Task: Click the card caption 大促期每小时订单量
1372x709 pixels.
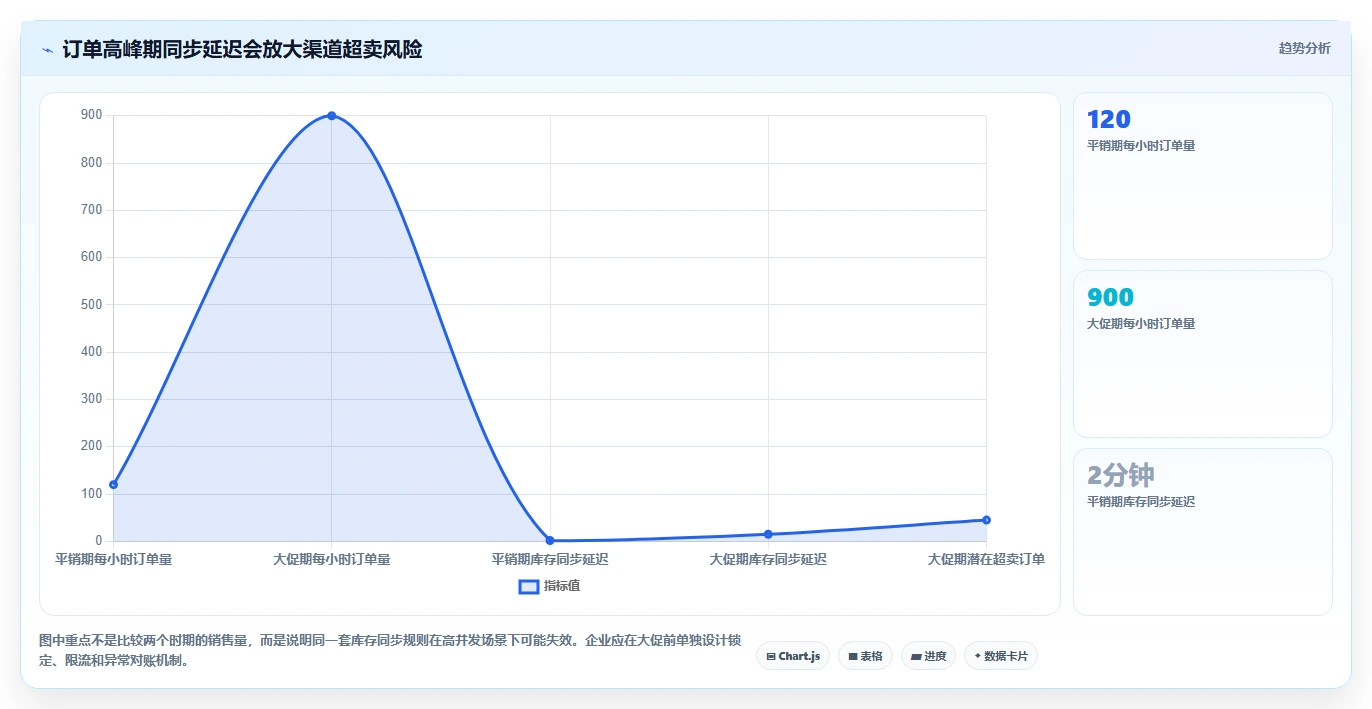Action: tap(1141, 324)
